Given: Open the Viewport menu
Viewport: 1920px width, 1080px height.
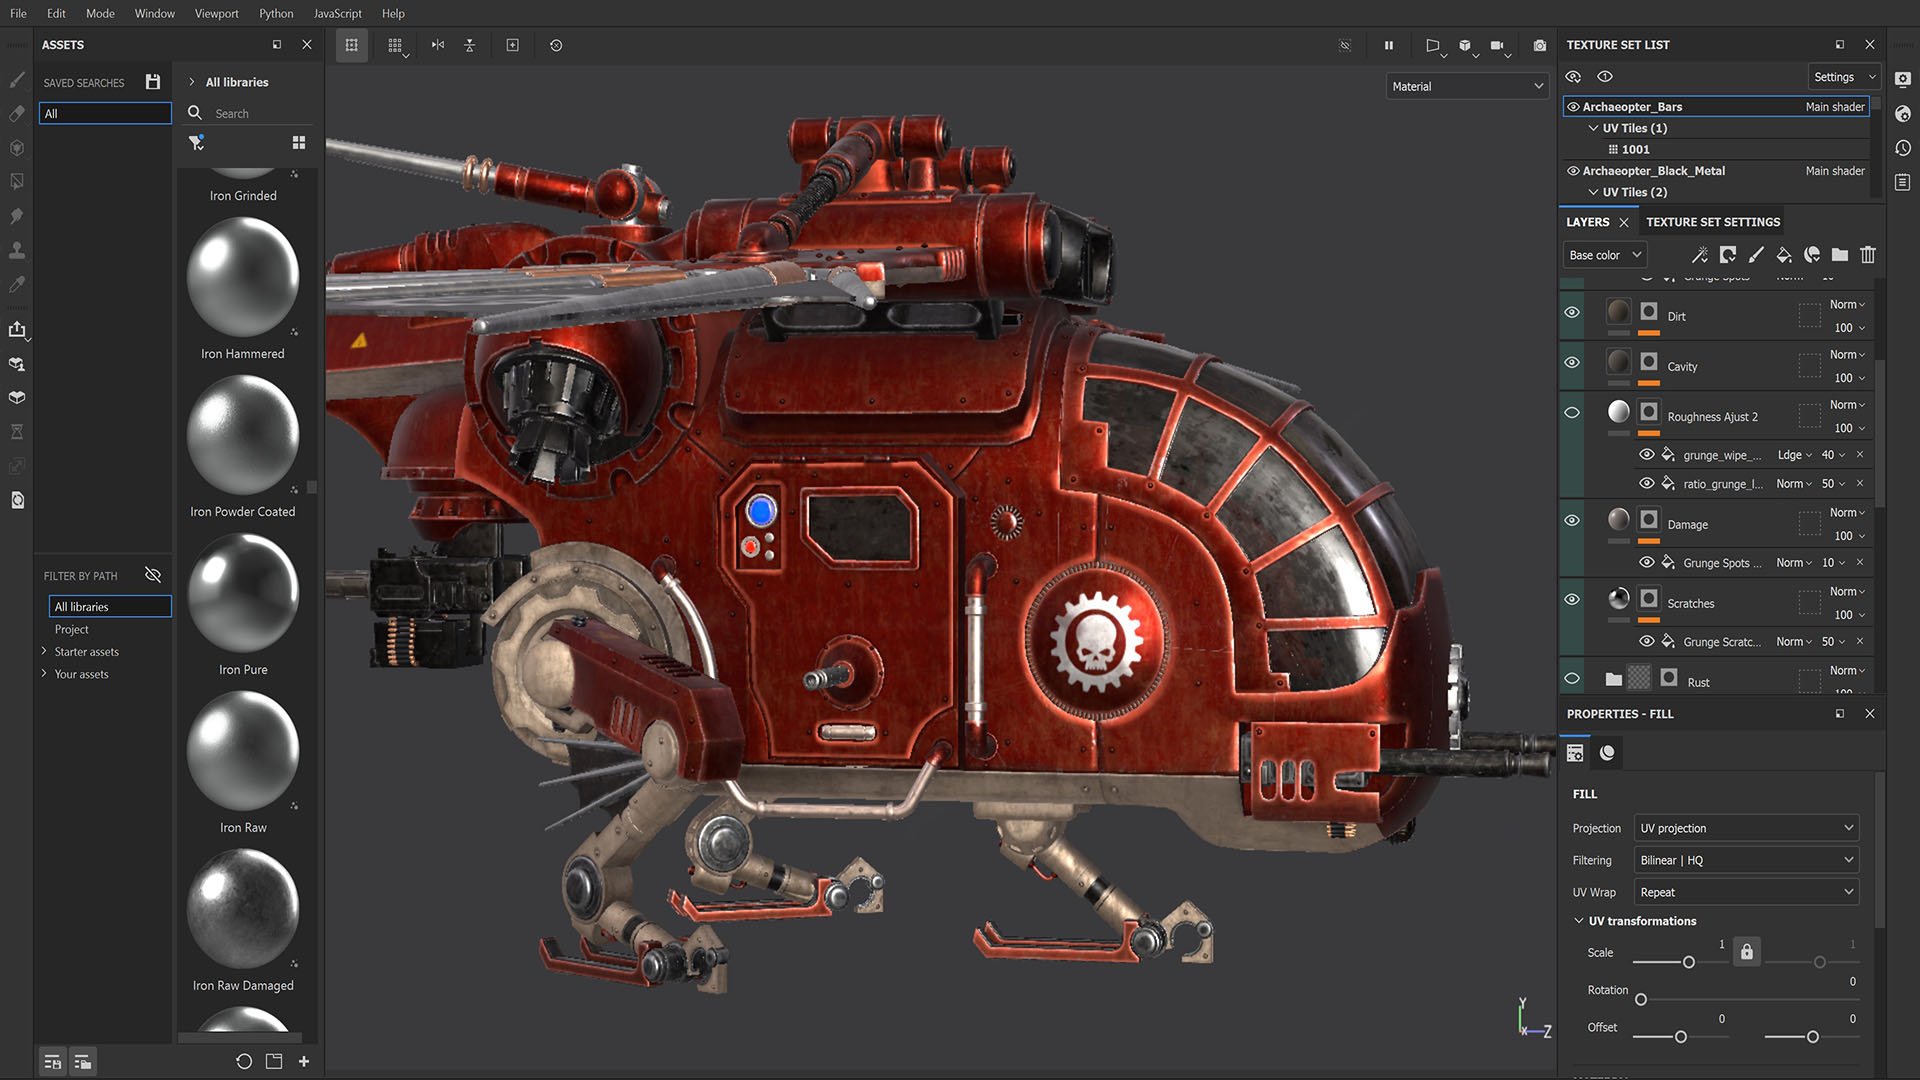Looking at the screenshot, I should [216, 13].
